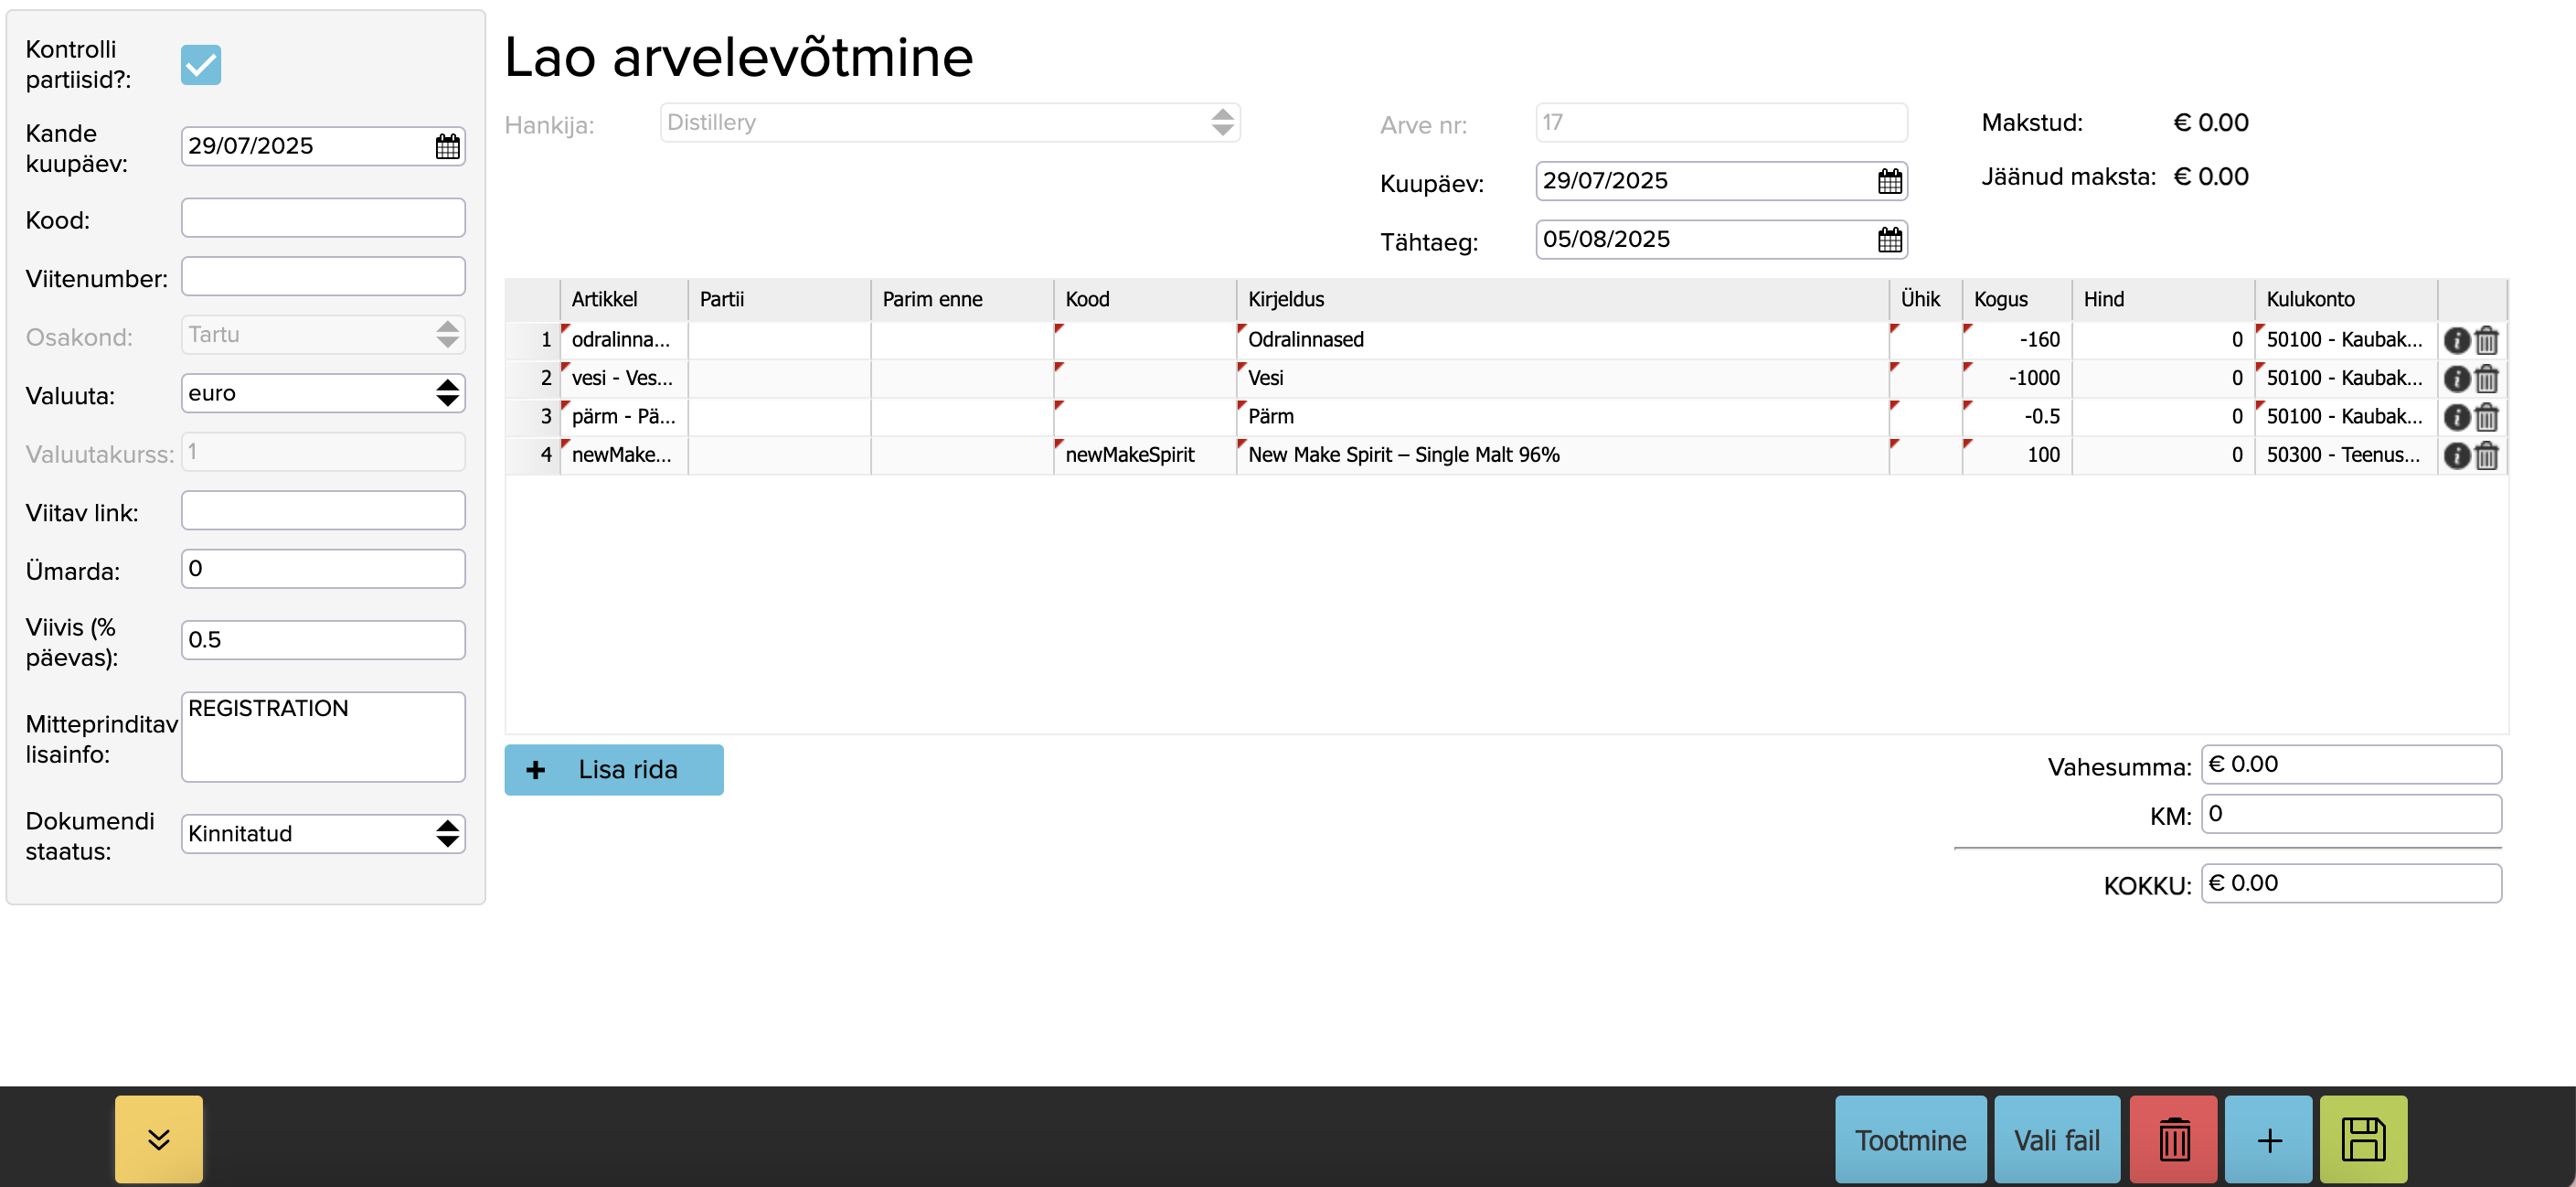Click the Kogus column header
The image size is (2576, 1187).
pyautogui.click(x=2000, y=299)
